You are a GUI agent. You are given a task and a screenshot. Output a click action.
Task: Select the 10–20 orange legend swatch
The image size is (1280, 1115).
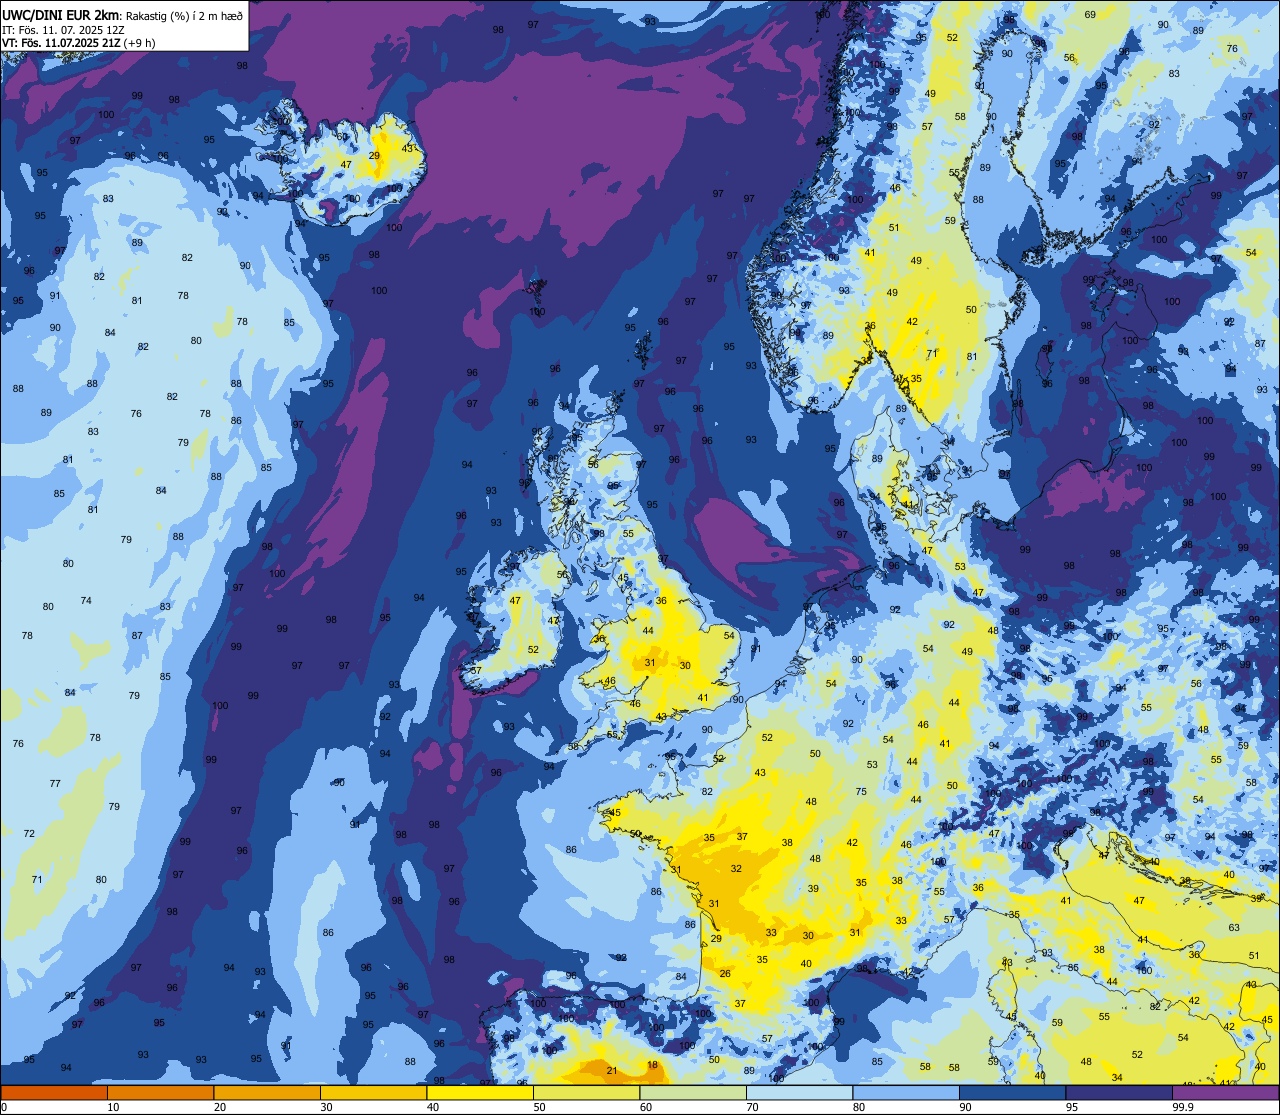tap(160, 1092)
